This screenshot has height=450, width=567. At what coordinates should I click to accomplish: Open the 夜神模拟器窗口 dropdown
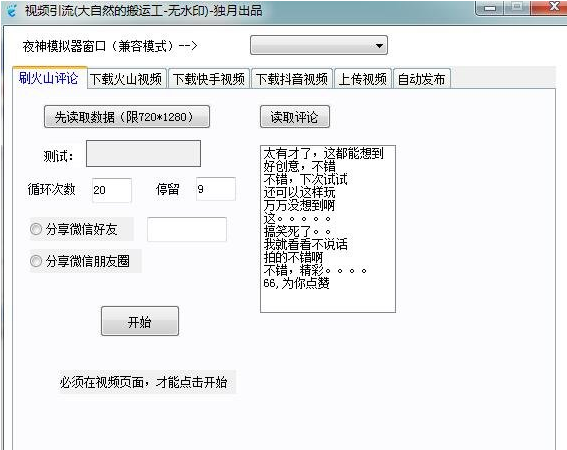[x=319, y=45]
